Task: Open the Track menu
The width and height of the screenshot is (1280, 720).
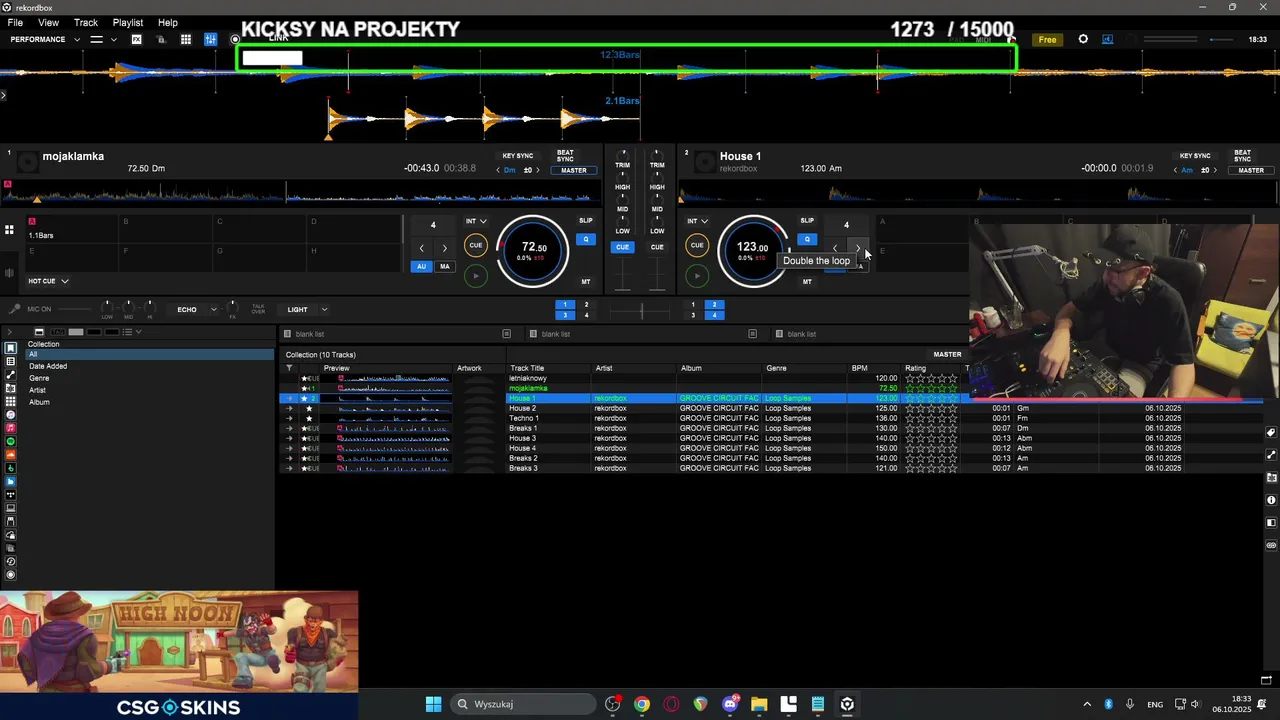Action: (x=86, y=22)
